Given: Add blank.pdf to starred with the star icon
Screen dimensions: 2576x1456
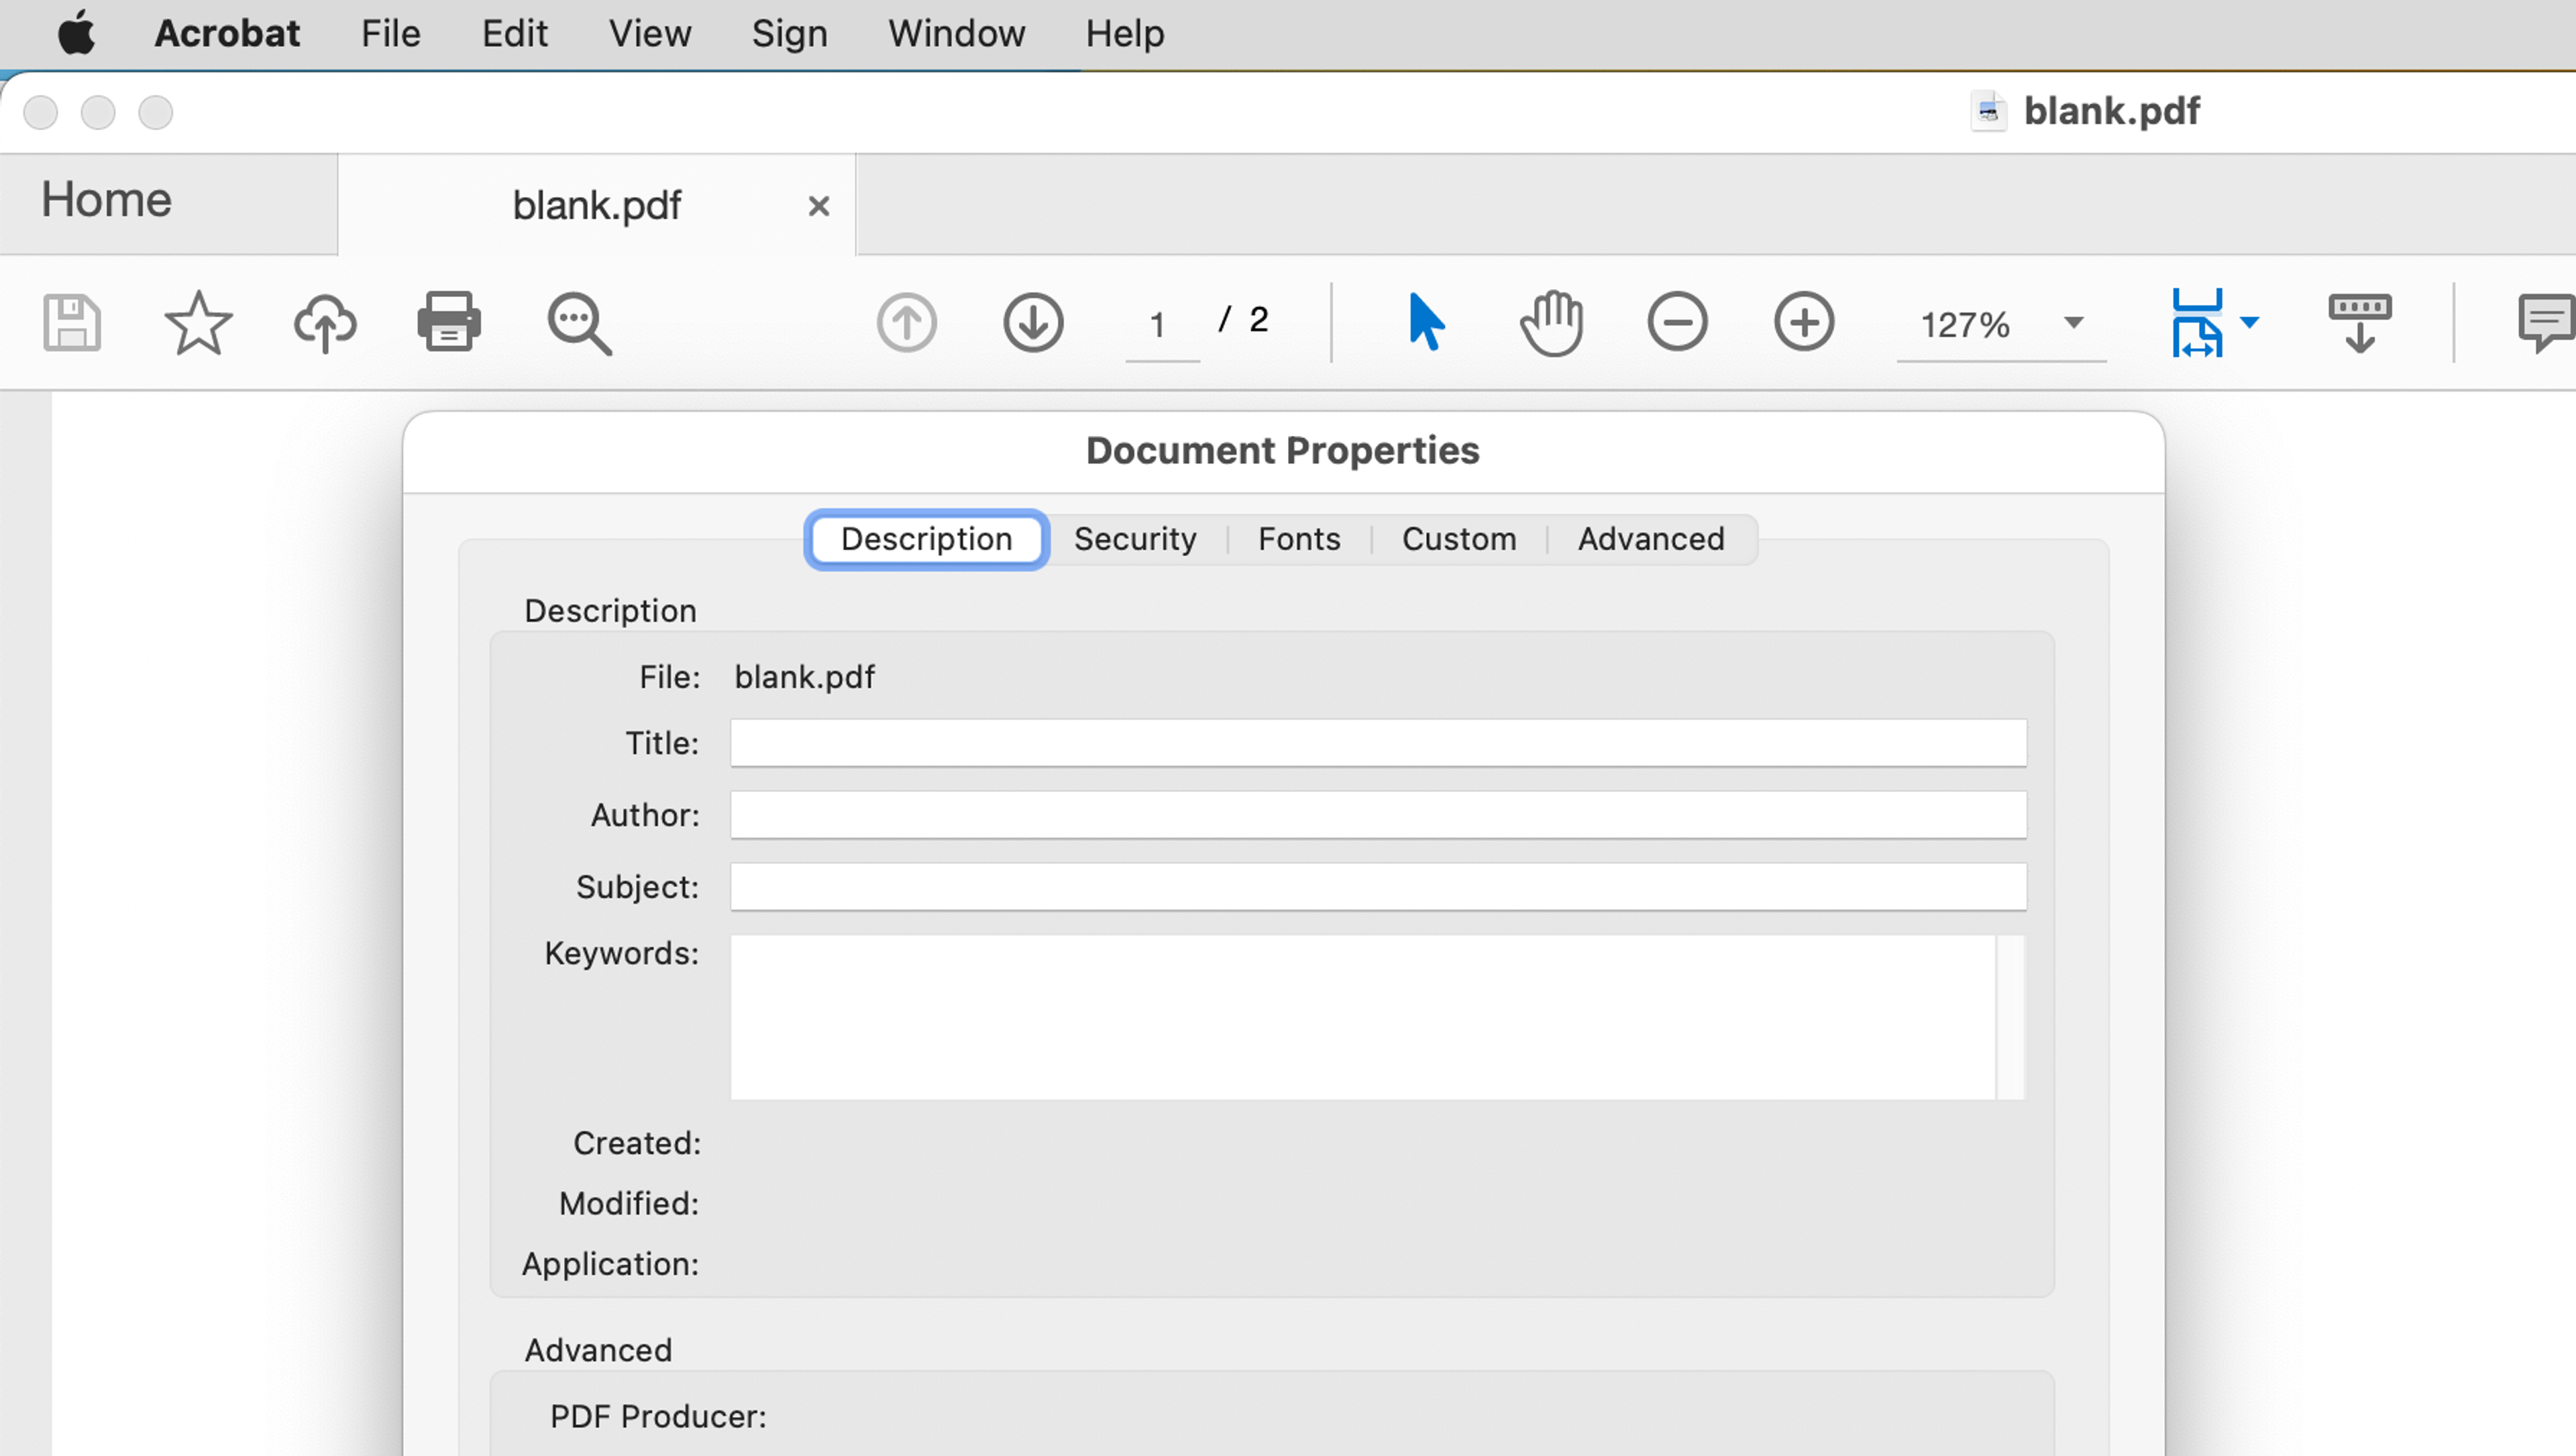Looking at the screenshot, I should point(198,322).
